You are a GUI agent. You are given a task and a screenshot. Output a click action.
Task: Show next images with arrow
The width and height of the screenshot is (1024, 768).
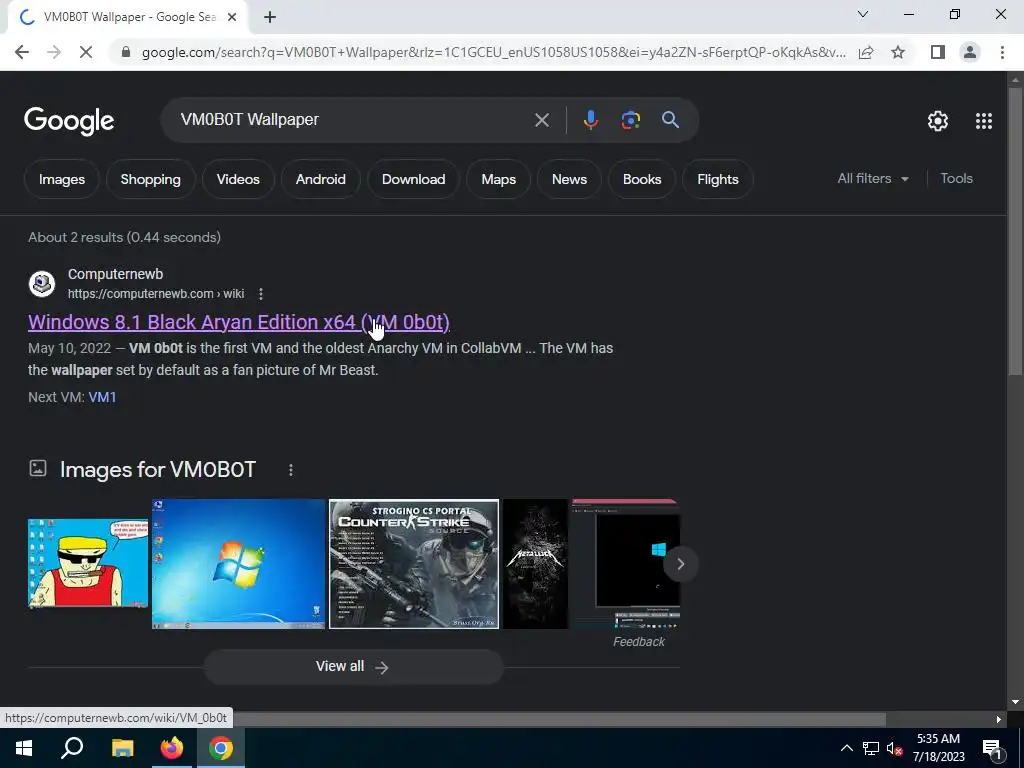click(x=680, y=564)
